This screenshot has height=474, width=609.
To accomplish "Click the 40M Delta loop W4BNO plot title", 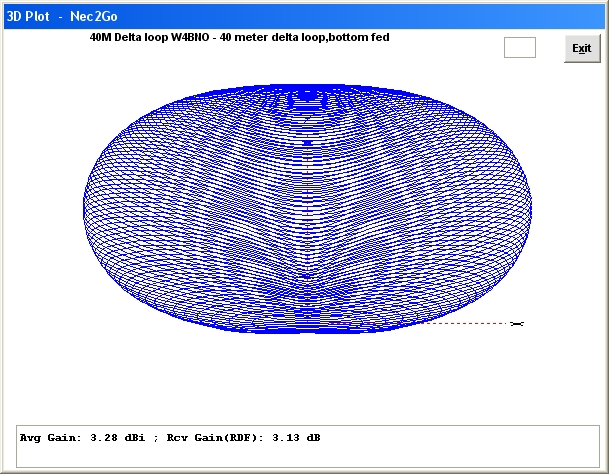I will pyautogui.click(x=239, y=37).
